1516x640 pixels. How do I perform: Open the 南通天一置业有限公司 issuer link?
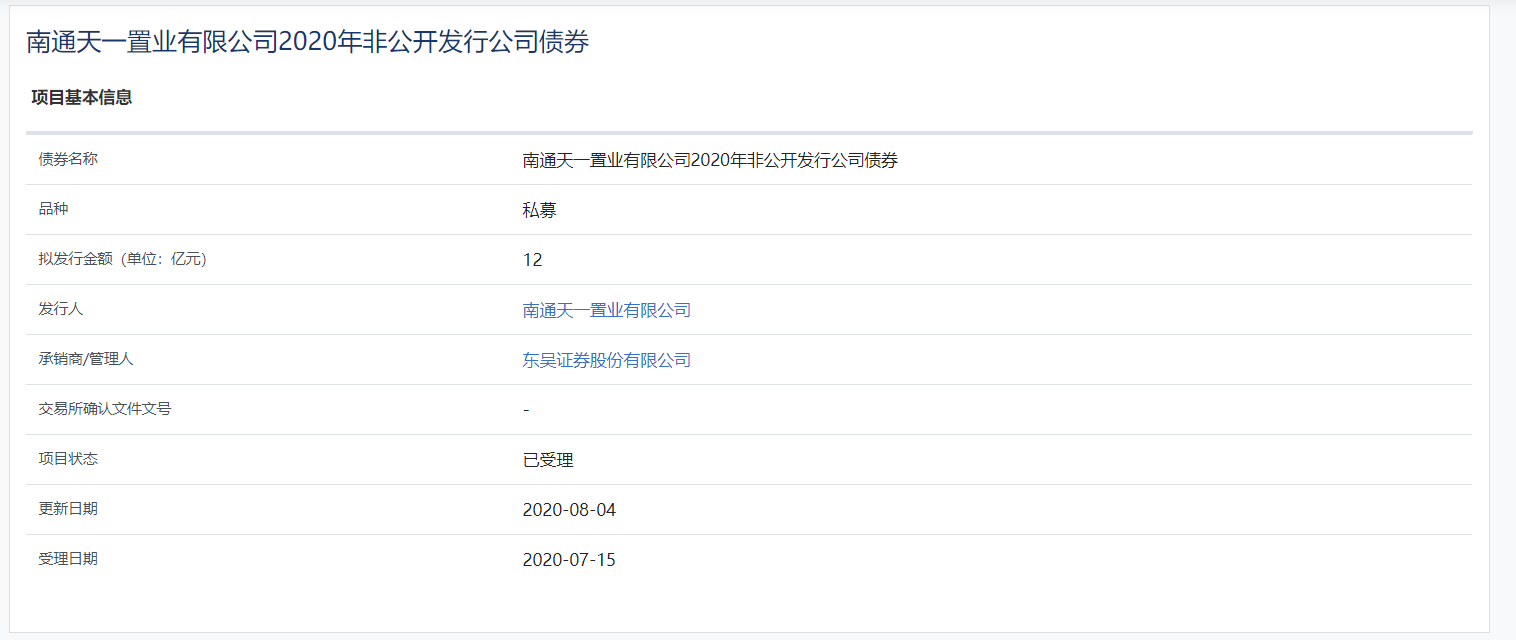tap(606, 310)
